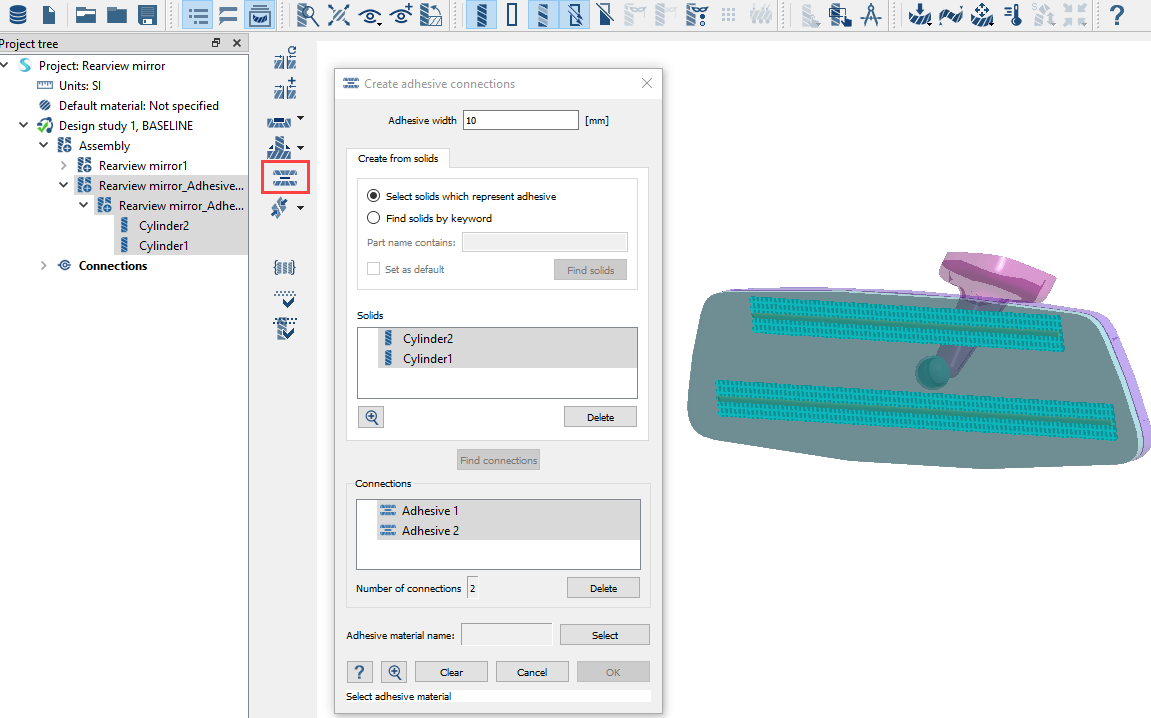Image resolution: width=1151 pixels, height=718 pixels.
Task: Select Adhesive 1 in Connections list
Action: (430, 511)
